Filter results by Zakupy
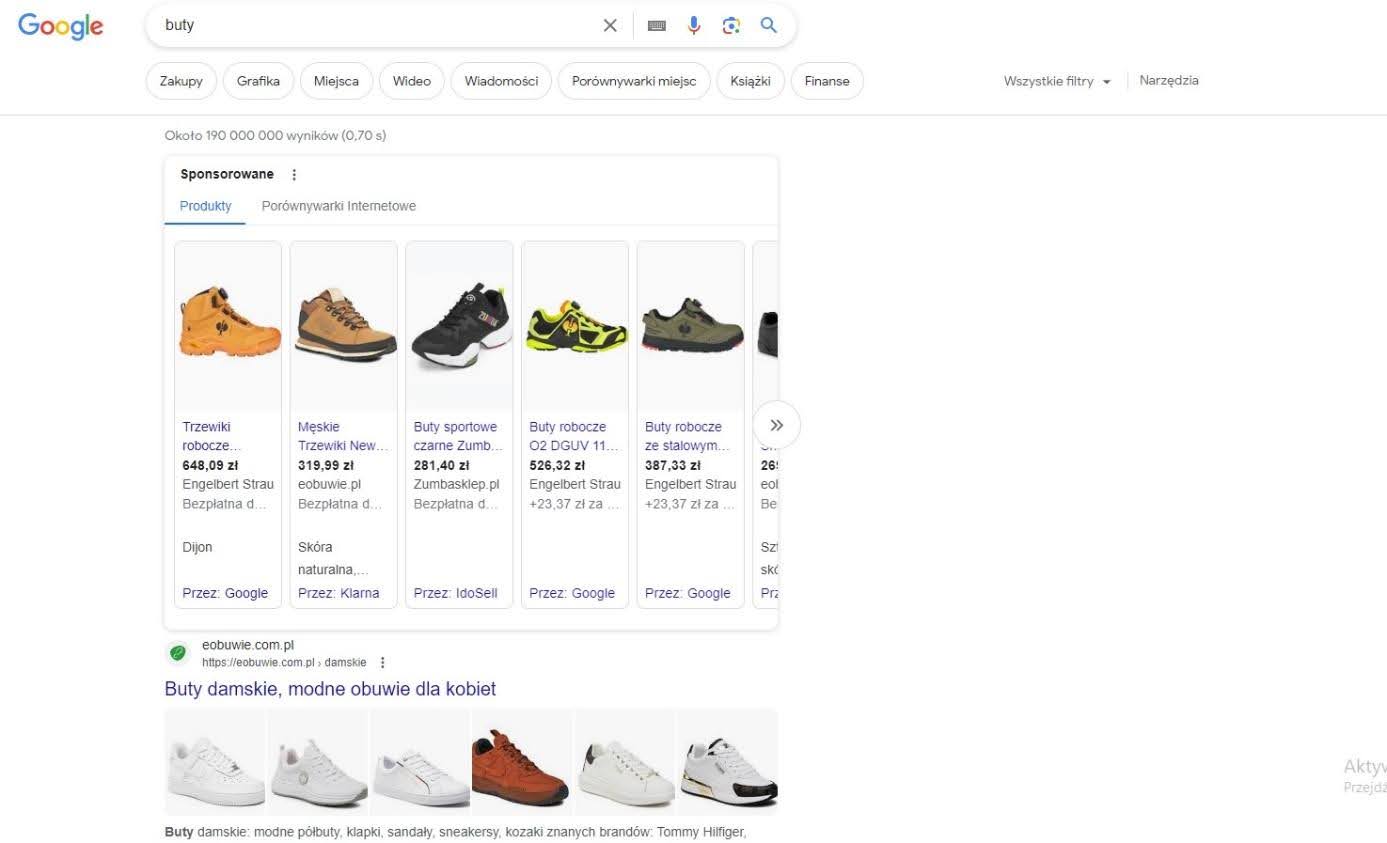The width and height of the screenshot is (1387, 843). tap(181, 81)
